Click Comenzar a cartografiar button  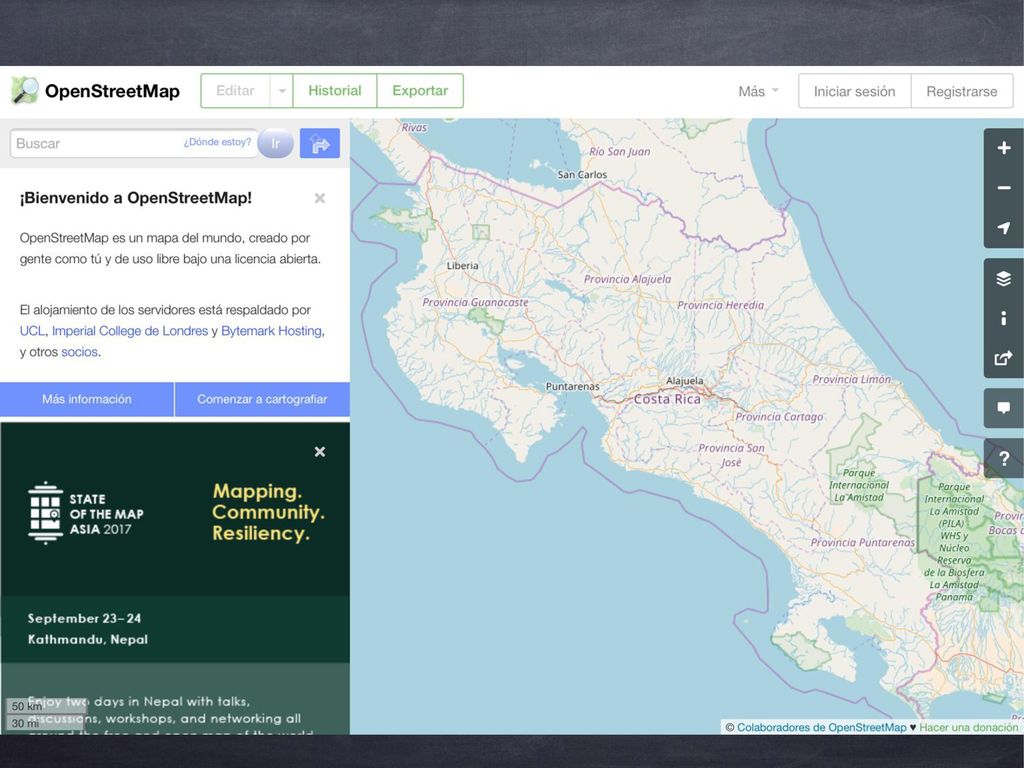[x=263, y=399]
